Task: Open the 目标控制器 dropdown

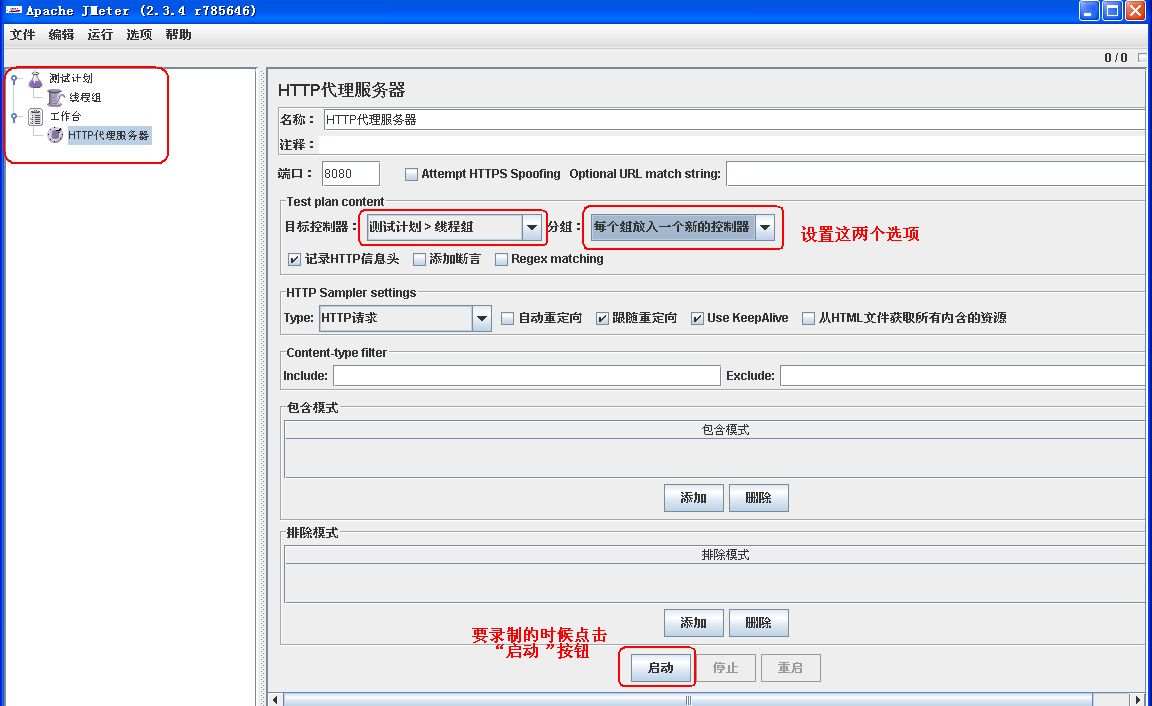Action: tap(532, 227)
